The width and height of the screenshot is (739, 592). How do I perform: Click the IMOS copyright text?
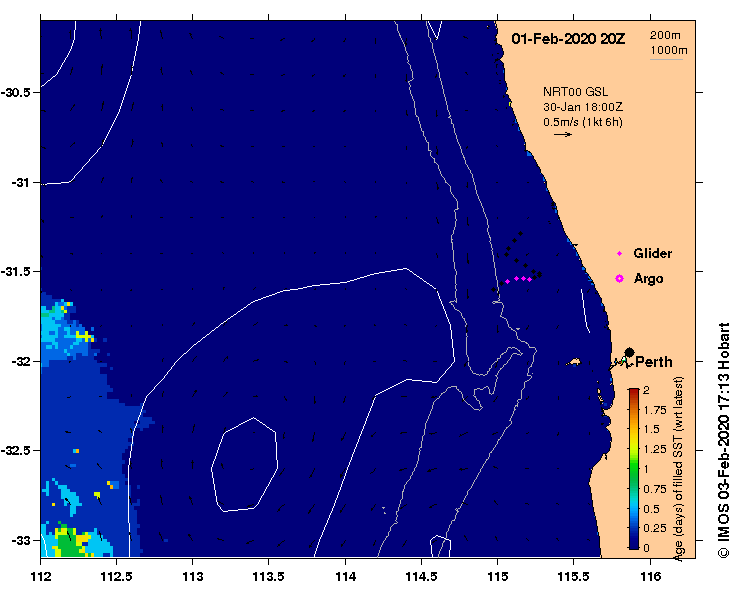723,440
